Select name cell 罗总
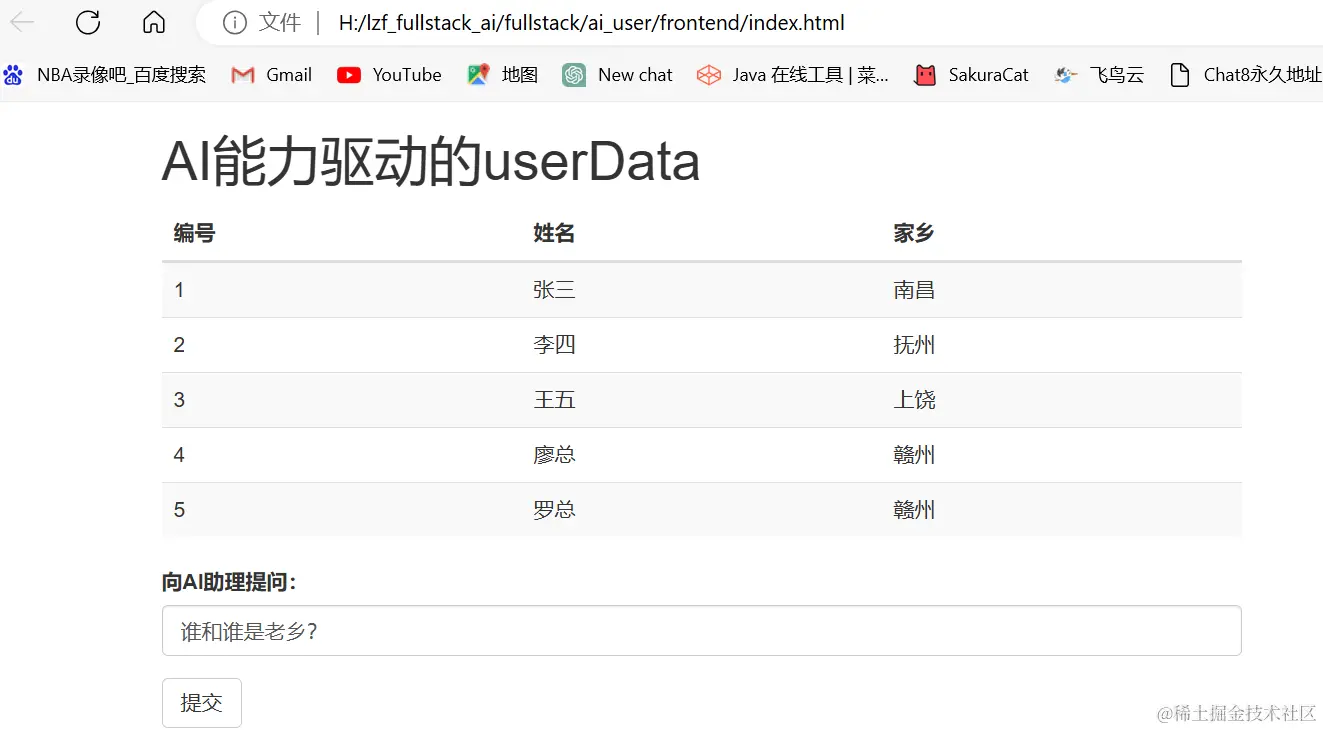The image size is (1323, 730). pos(554,510)
